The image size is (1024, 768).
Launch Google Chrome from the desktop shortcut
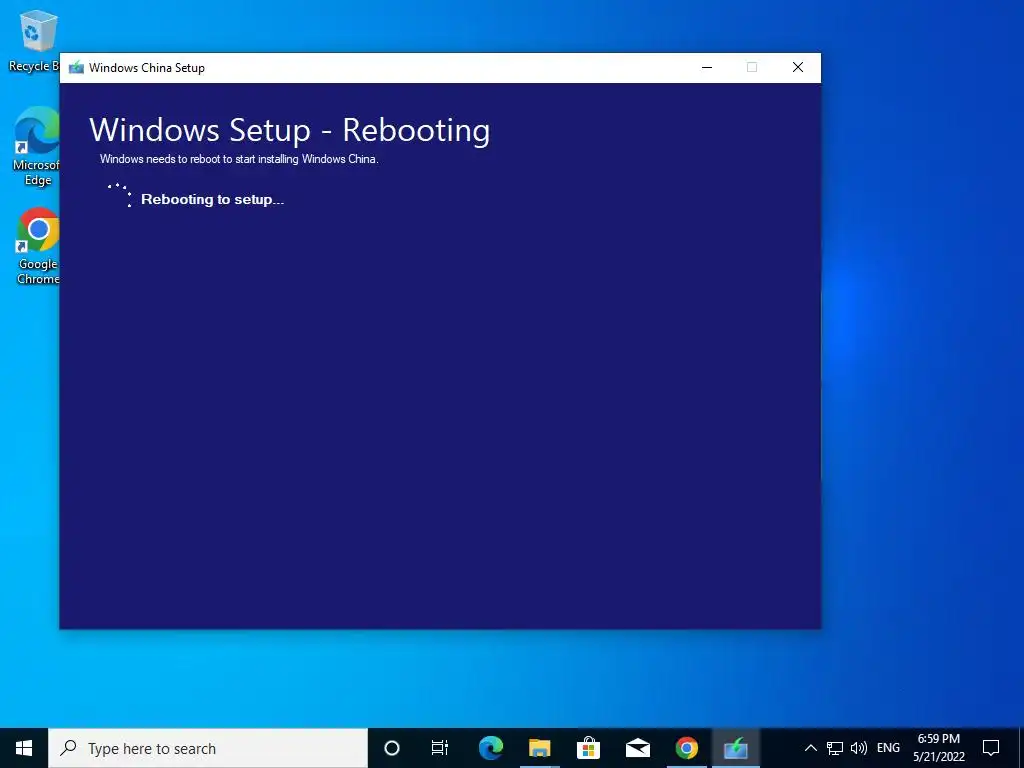point(38,246)
